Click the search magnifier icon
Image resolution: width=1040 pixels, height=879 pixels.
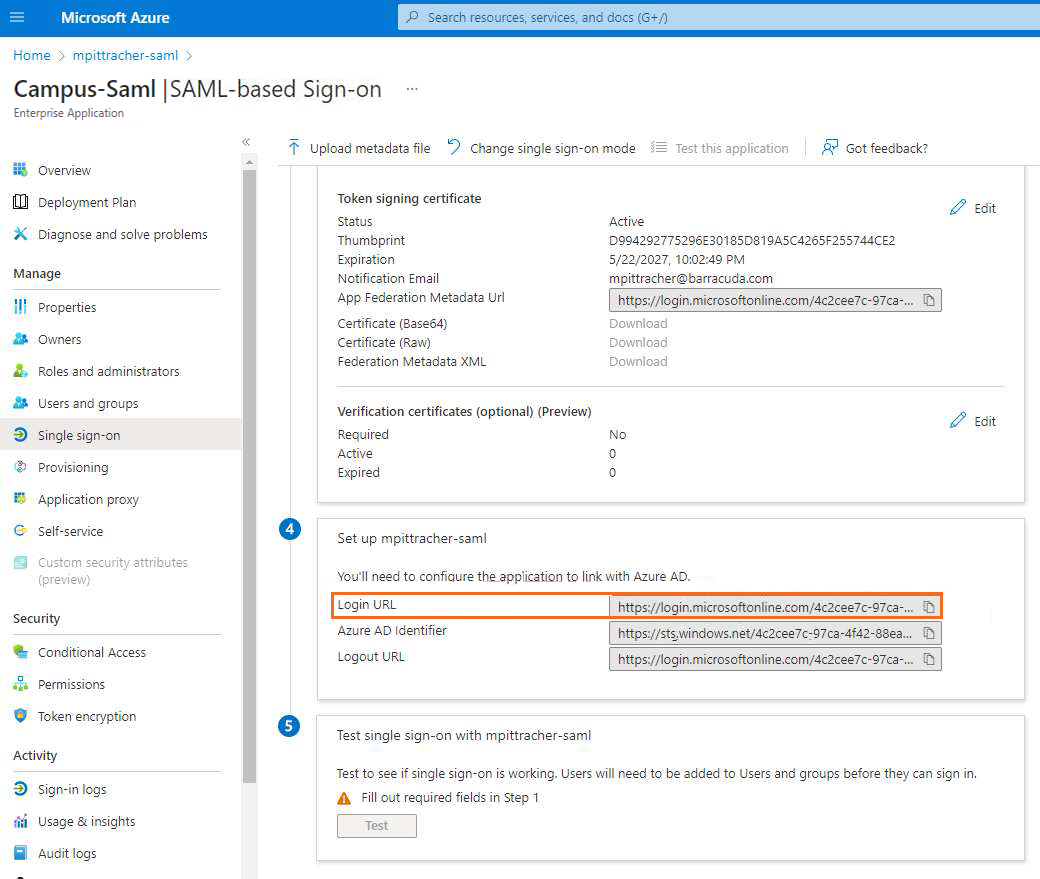(x=413, y=17)
